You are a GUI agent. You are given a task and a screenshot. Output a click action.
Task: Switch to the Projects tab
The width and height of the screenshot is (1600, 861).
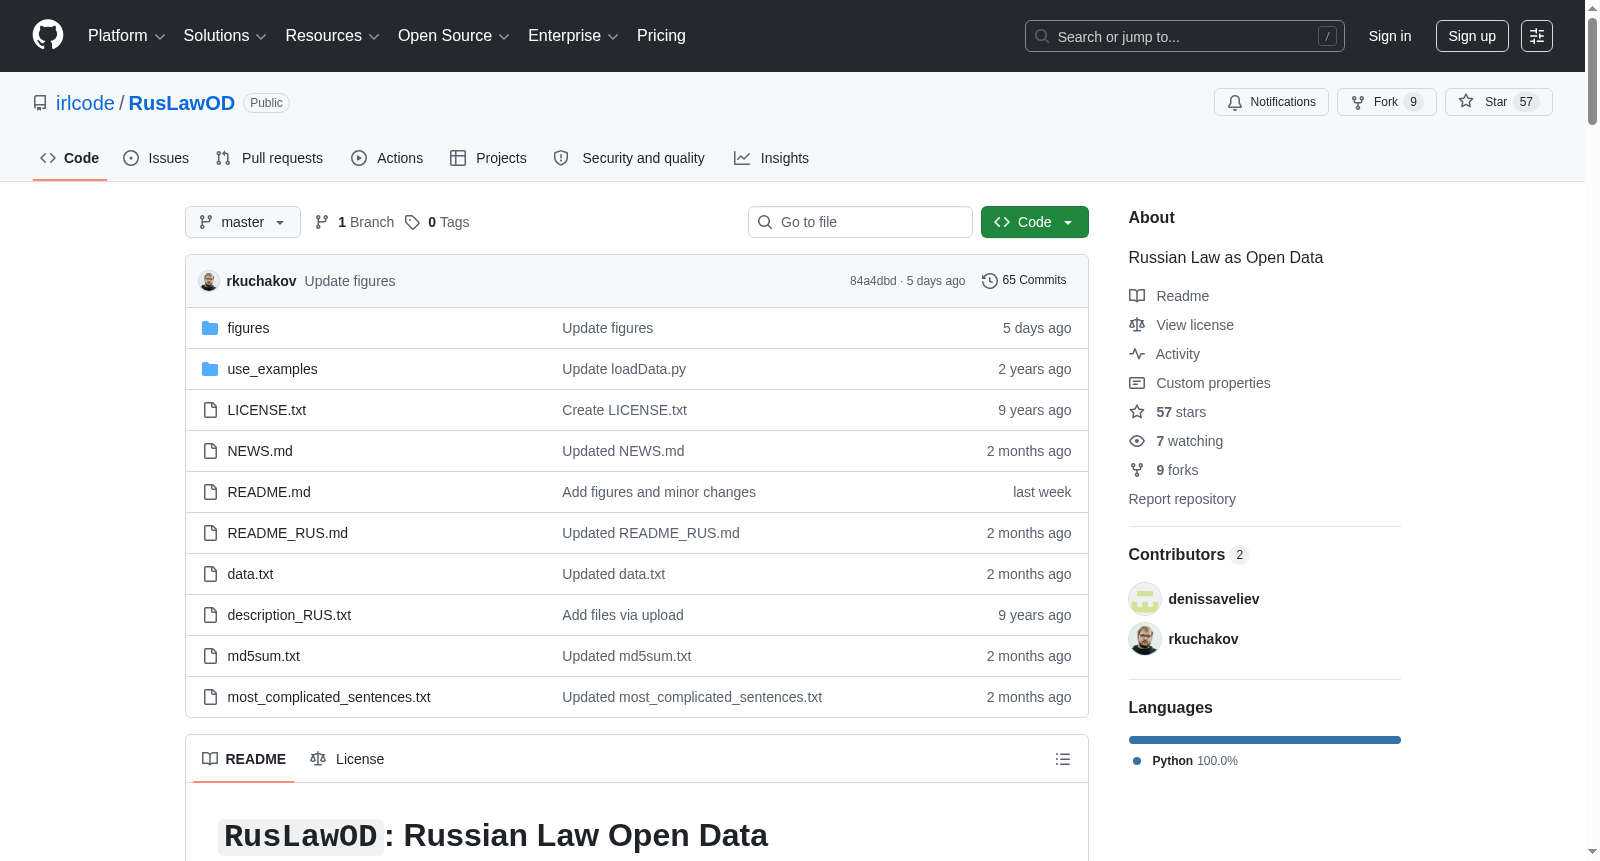488,158
